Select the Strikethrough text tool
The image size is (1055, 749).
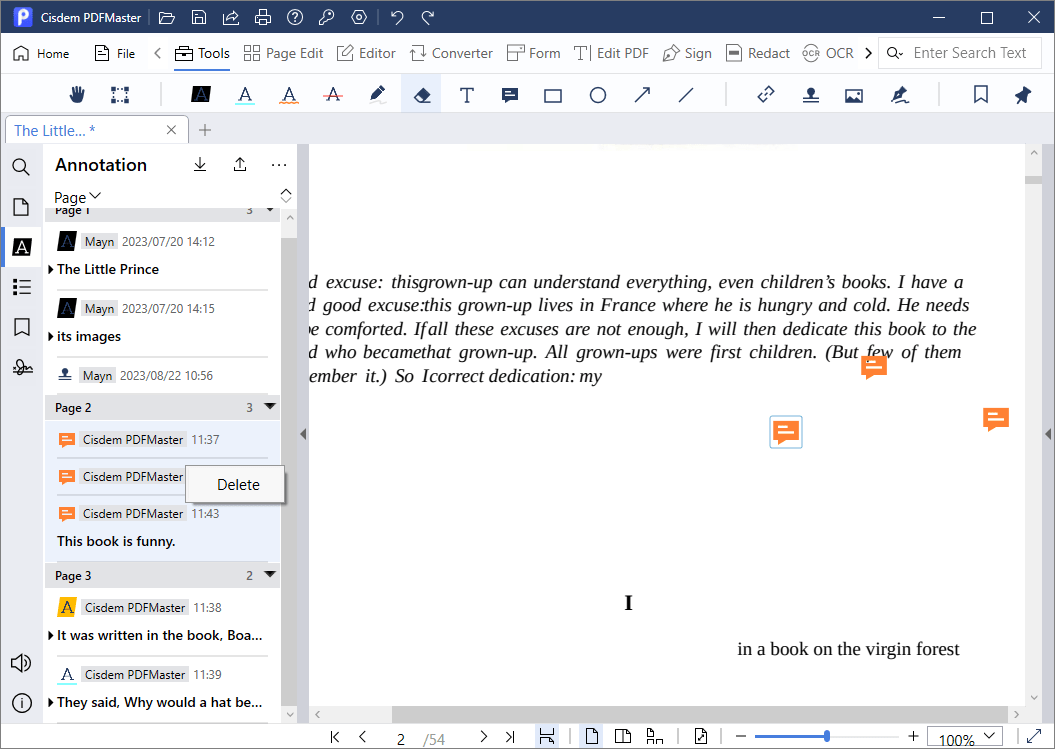333,95
